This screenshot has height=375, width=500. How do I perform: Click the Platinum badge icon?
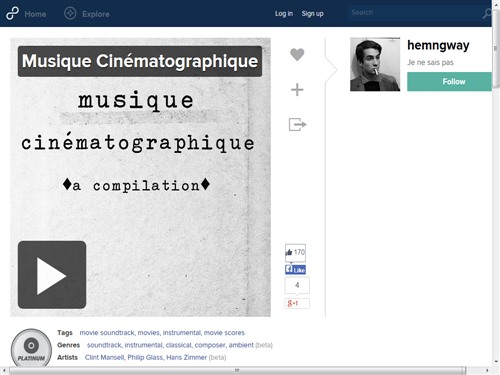pyautogui.click(x=31, y=348)
